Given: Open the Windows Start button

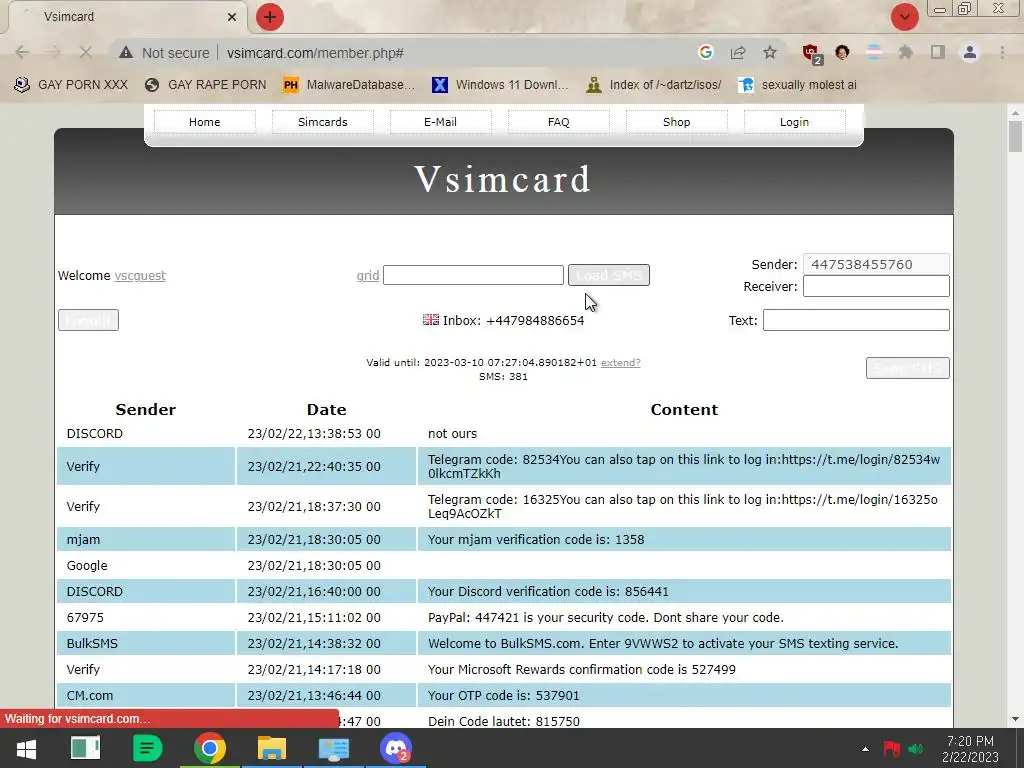Looking at the screenshot, I should tap(26, 748).
